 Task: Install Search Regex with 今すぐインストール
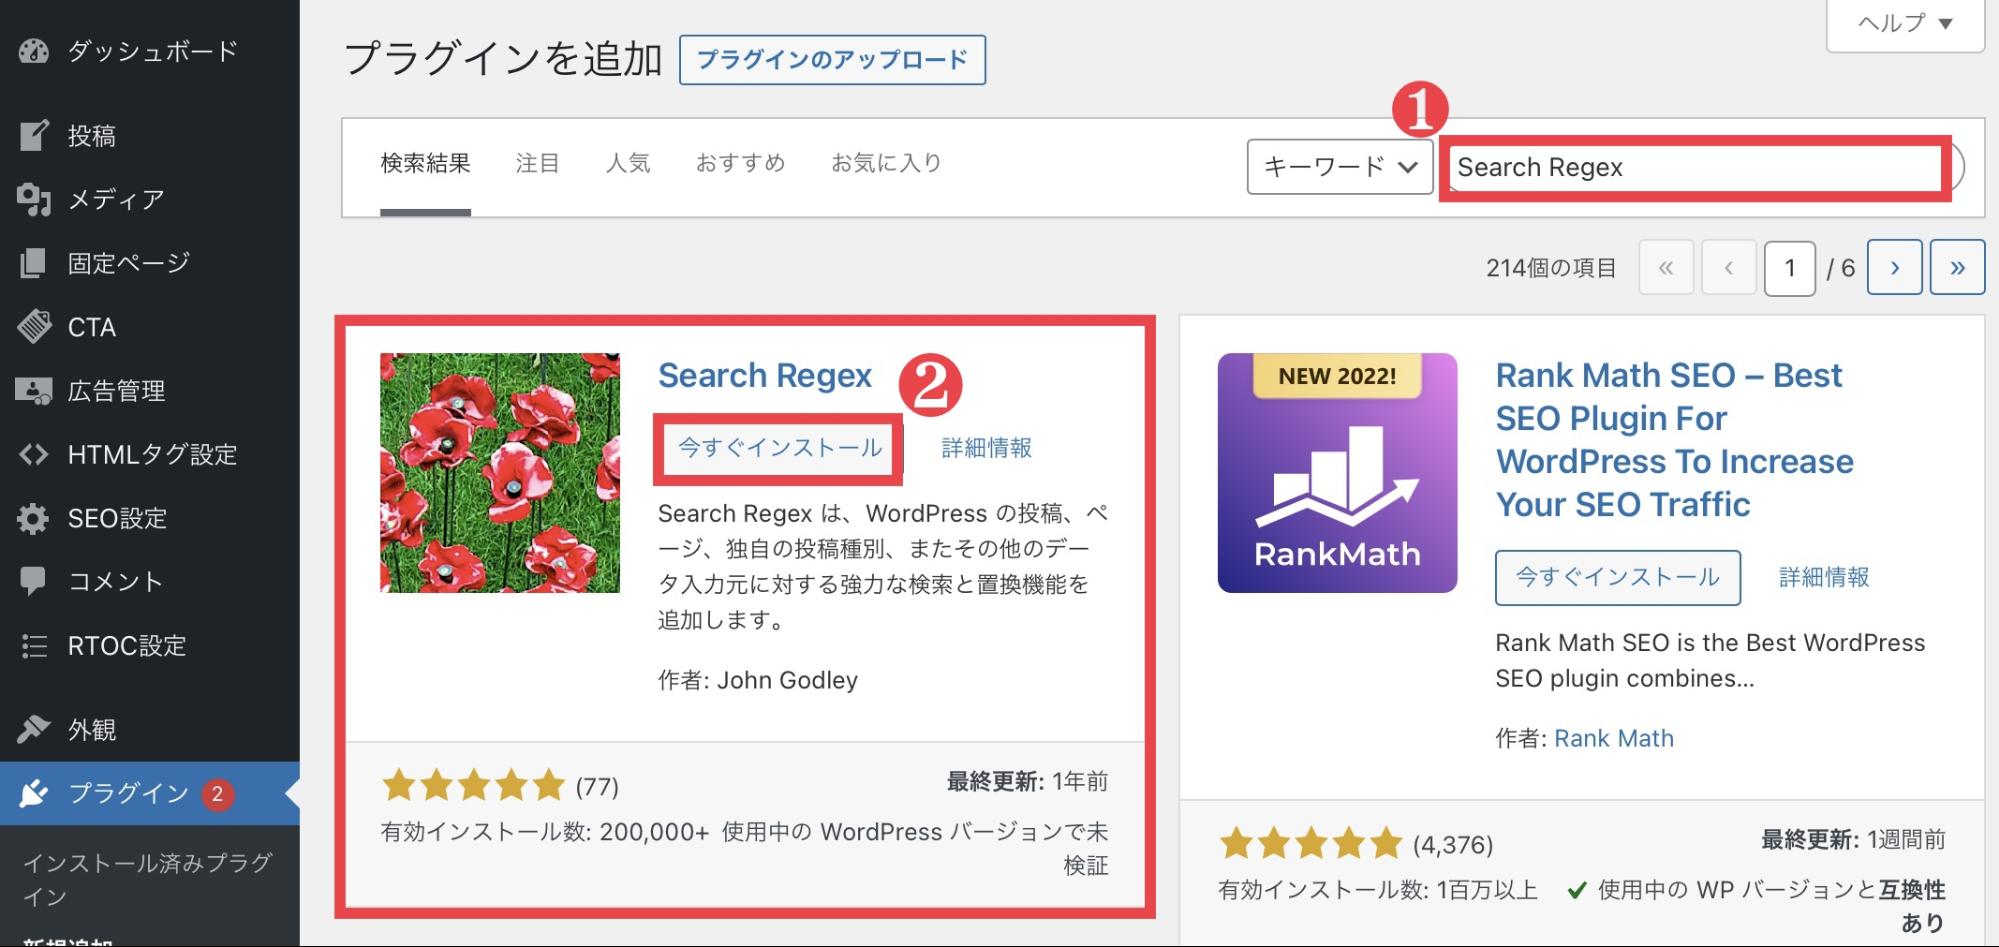click(780, 448)
